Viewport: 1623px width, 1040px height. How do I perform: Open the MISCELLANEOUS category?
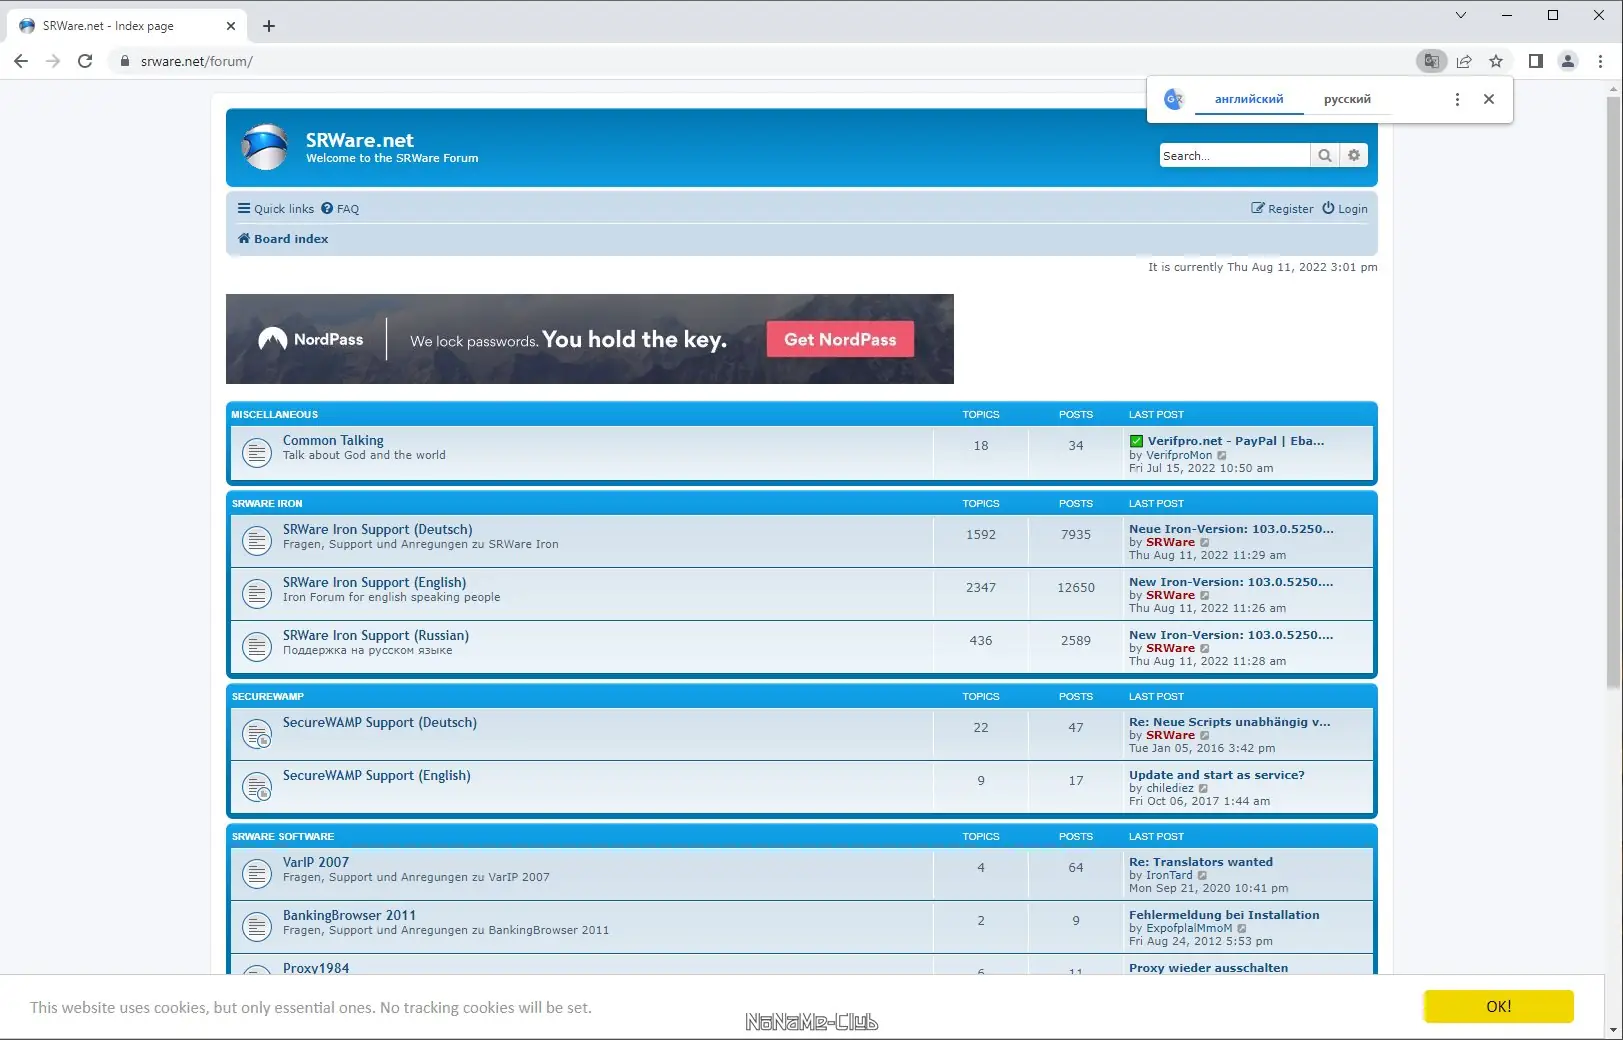275,414
